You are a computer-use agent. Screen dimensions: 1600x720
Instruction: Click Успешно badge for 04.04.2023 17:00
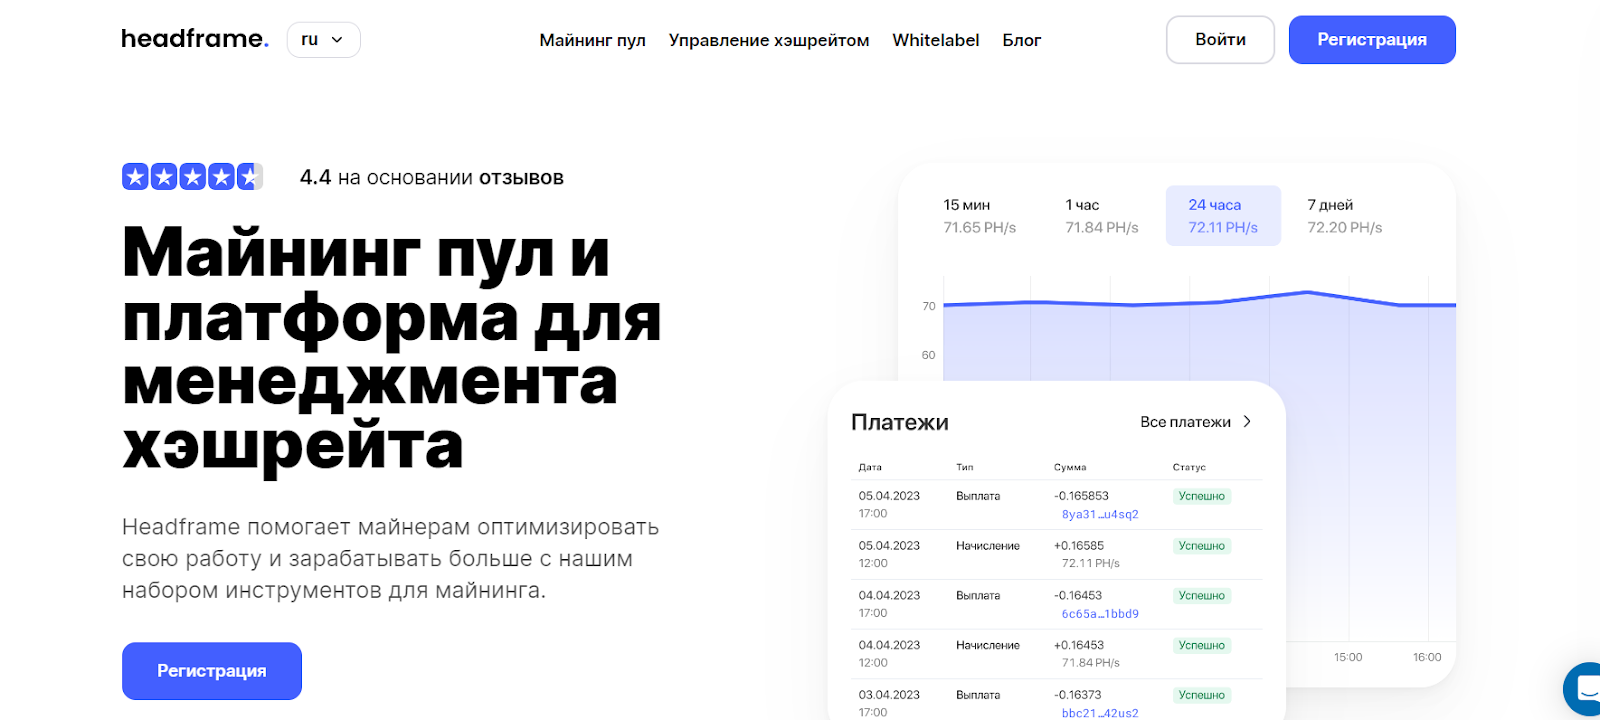click(1201, 596)
